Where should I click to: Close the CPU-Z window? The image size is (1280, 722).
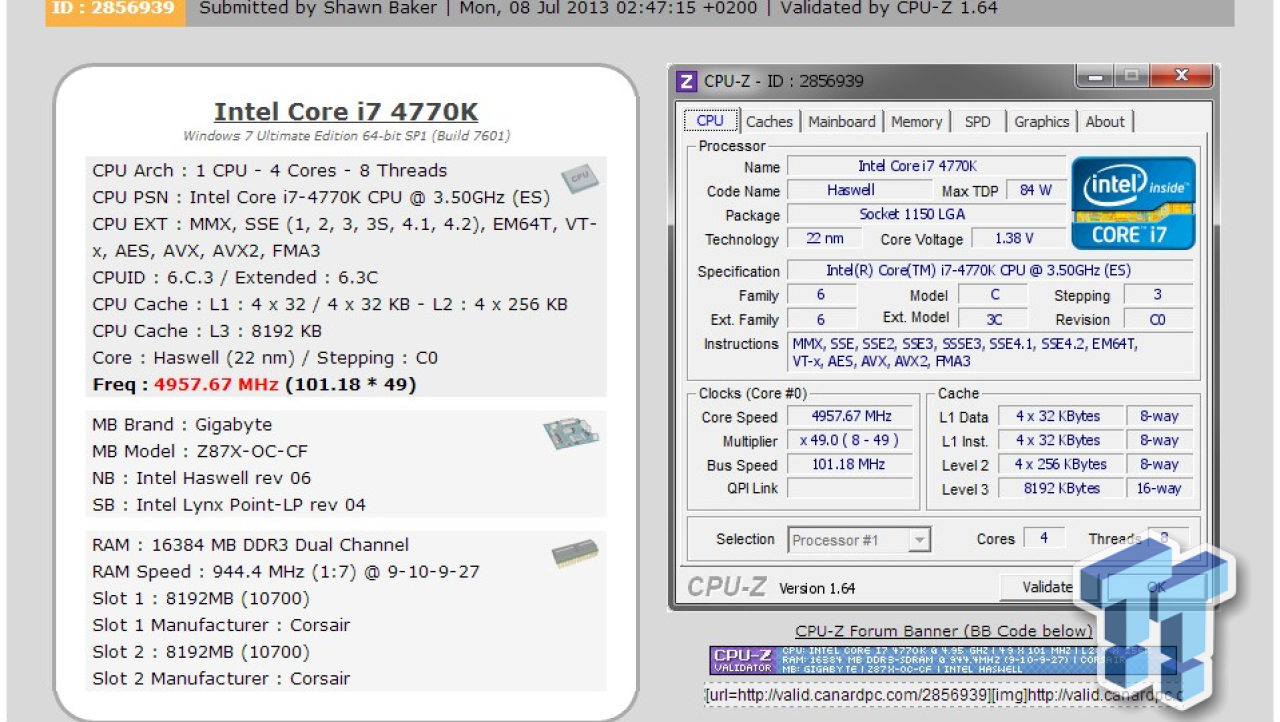tap(1180, 75)
